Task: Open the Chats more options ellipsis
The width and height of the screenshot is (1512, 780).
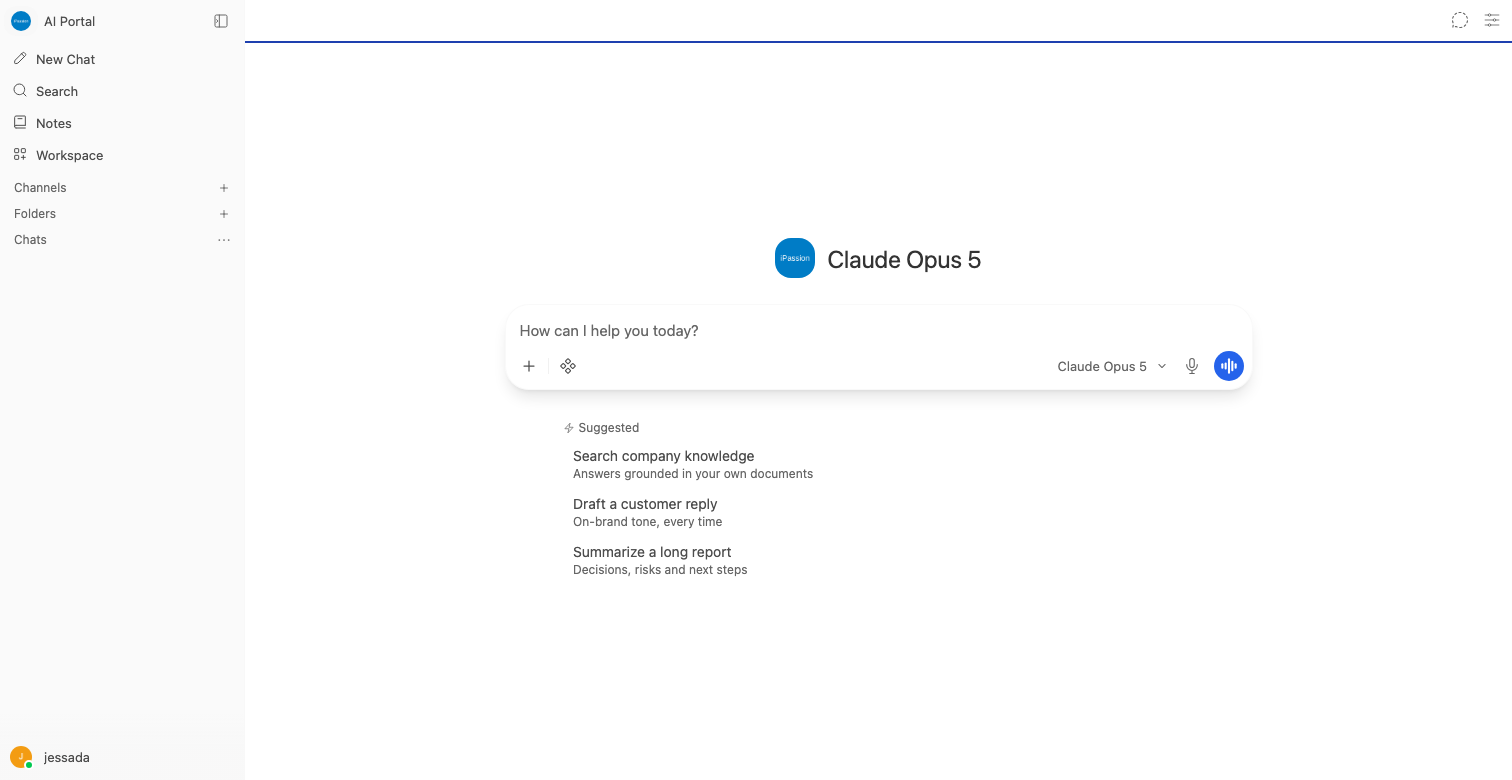Action: 224,240
